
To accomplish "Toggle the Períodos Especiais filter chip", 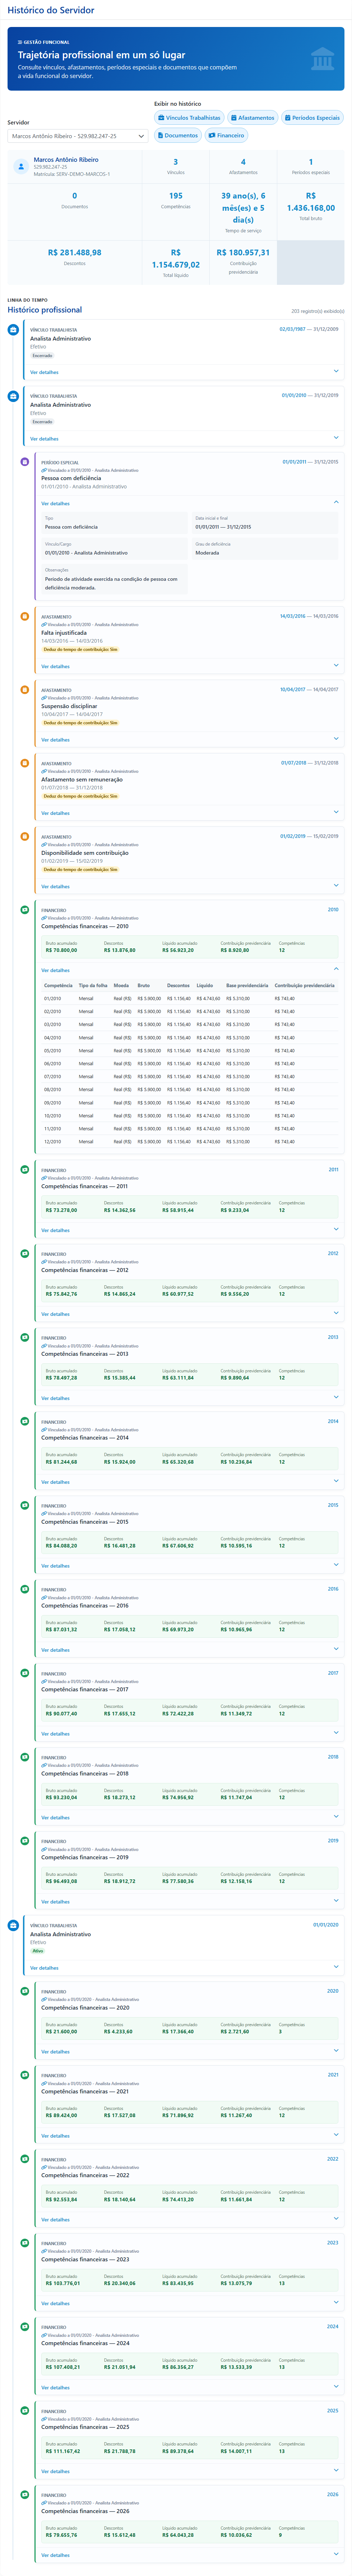I will [313, 118].
